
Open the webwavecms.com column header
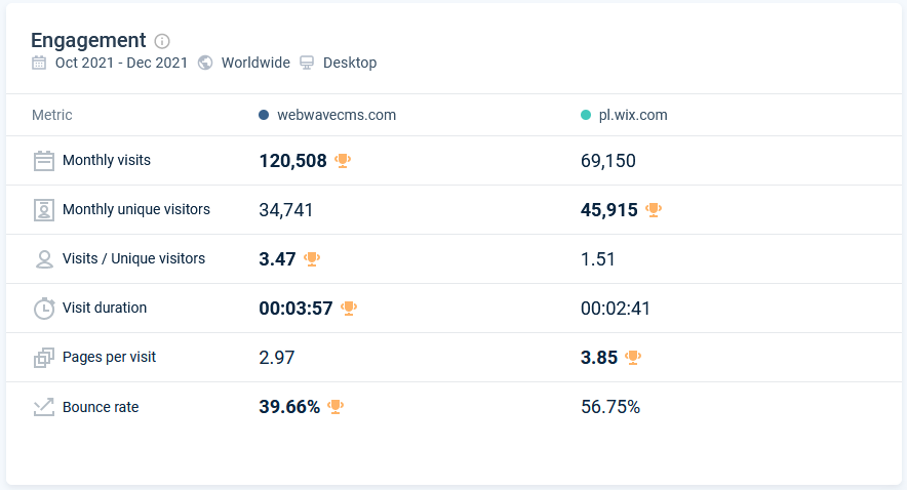[336, 115]
